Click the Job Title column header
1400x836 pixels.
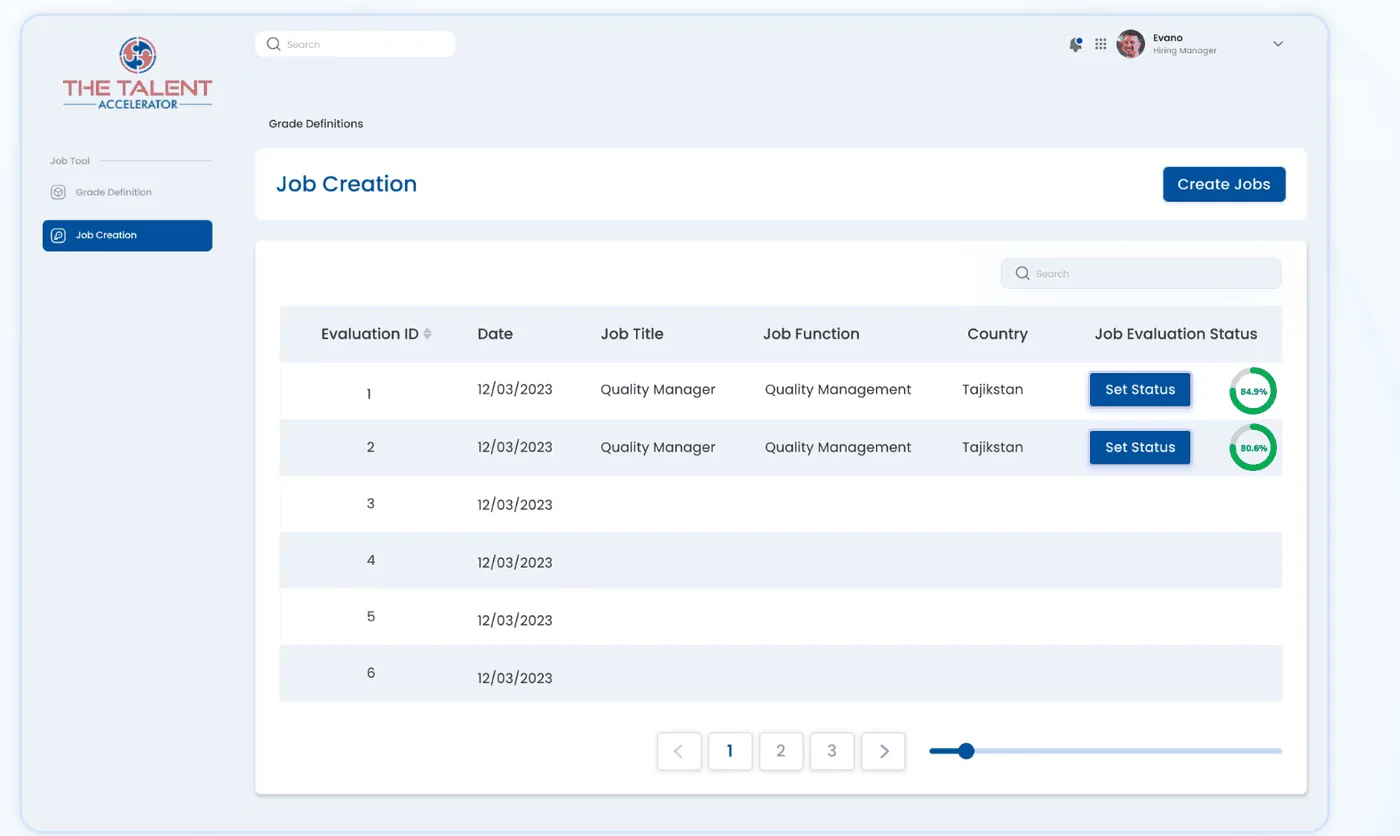632,334
